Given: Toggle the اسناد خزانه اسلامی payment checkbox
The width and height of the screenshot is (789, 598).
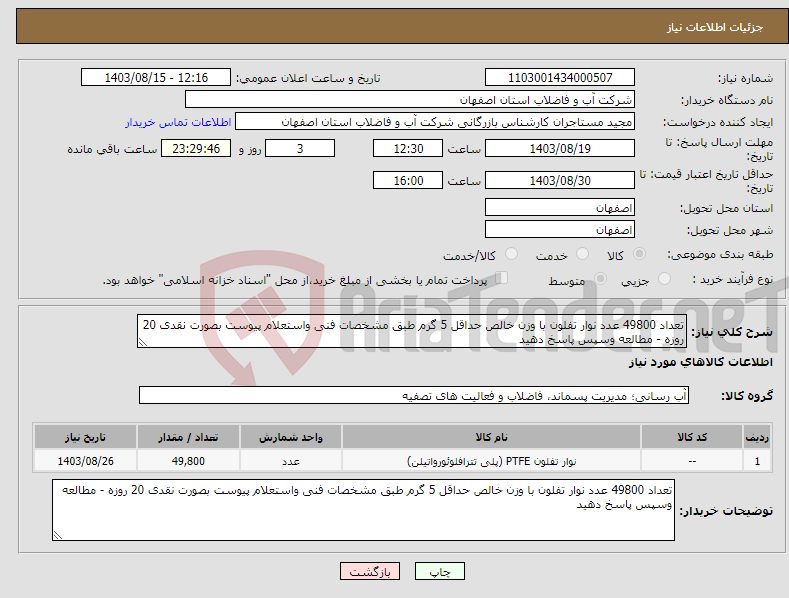Looking at the screenshot, I should click(x=502, y=278).
